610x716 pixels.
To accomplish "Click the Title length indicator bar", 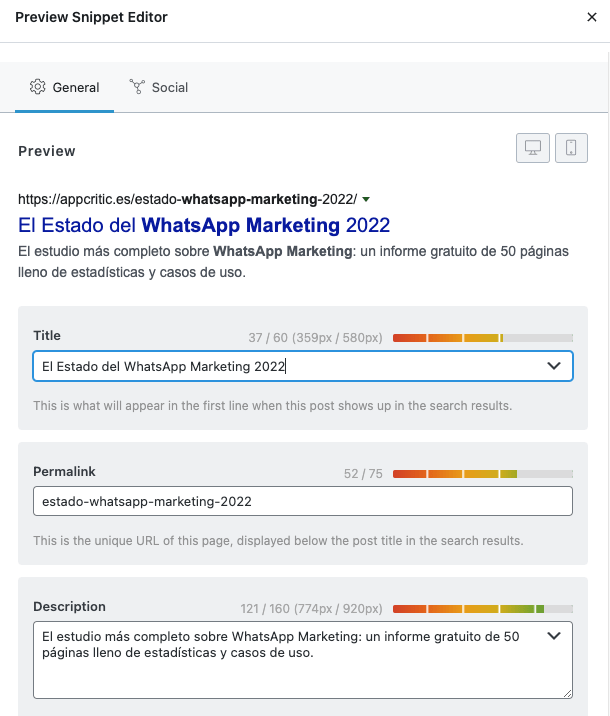I will (483, 338).
